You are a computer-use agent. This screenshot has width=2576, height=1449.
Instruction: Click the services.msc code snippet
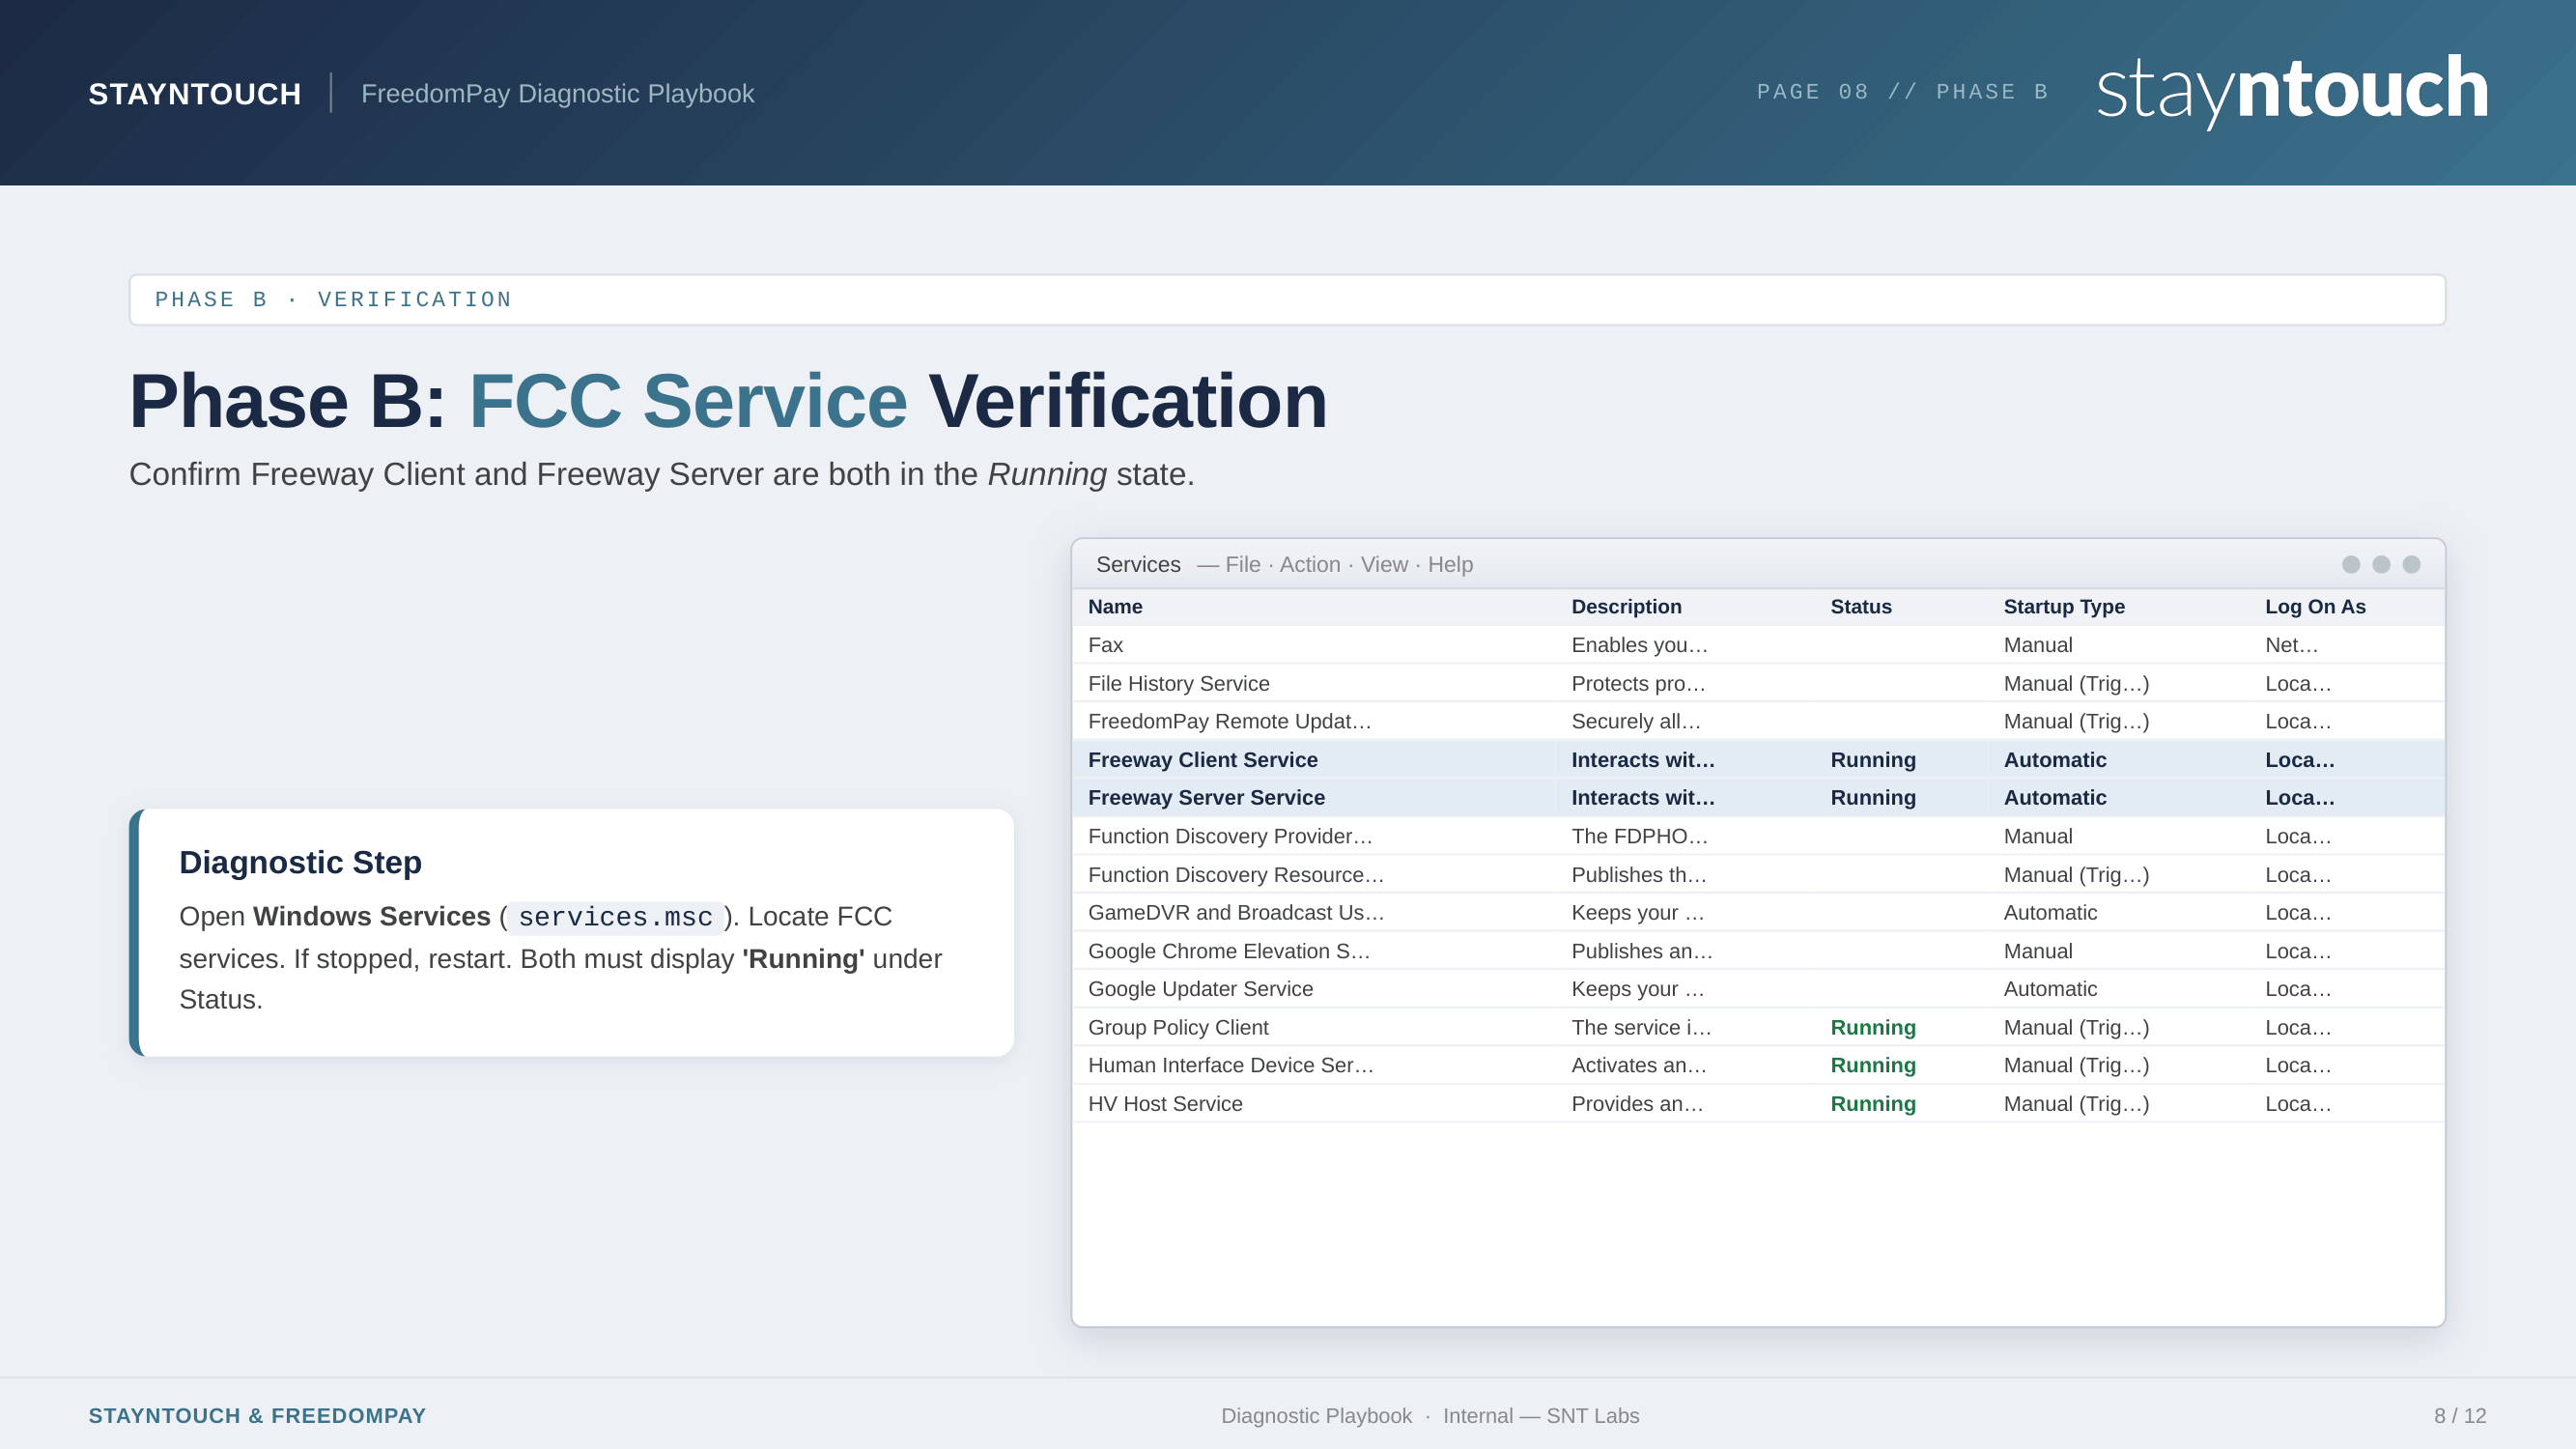pyautogui.click(x=615, y=917)
